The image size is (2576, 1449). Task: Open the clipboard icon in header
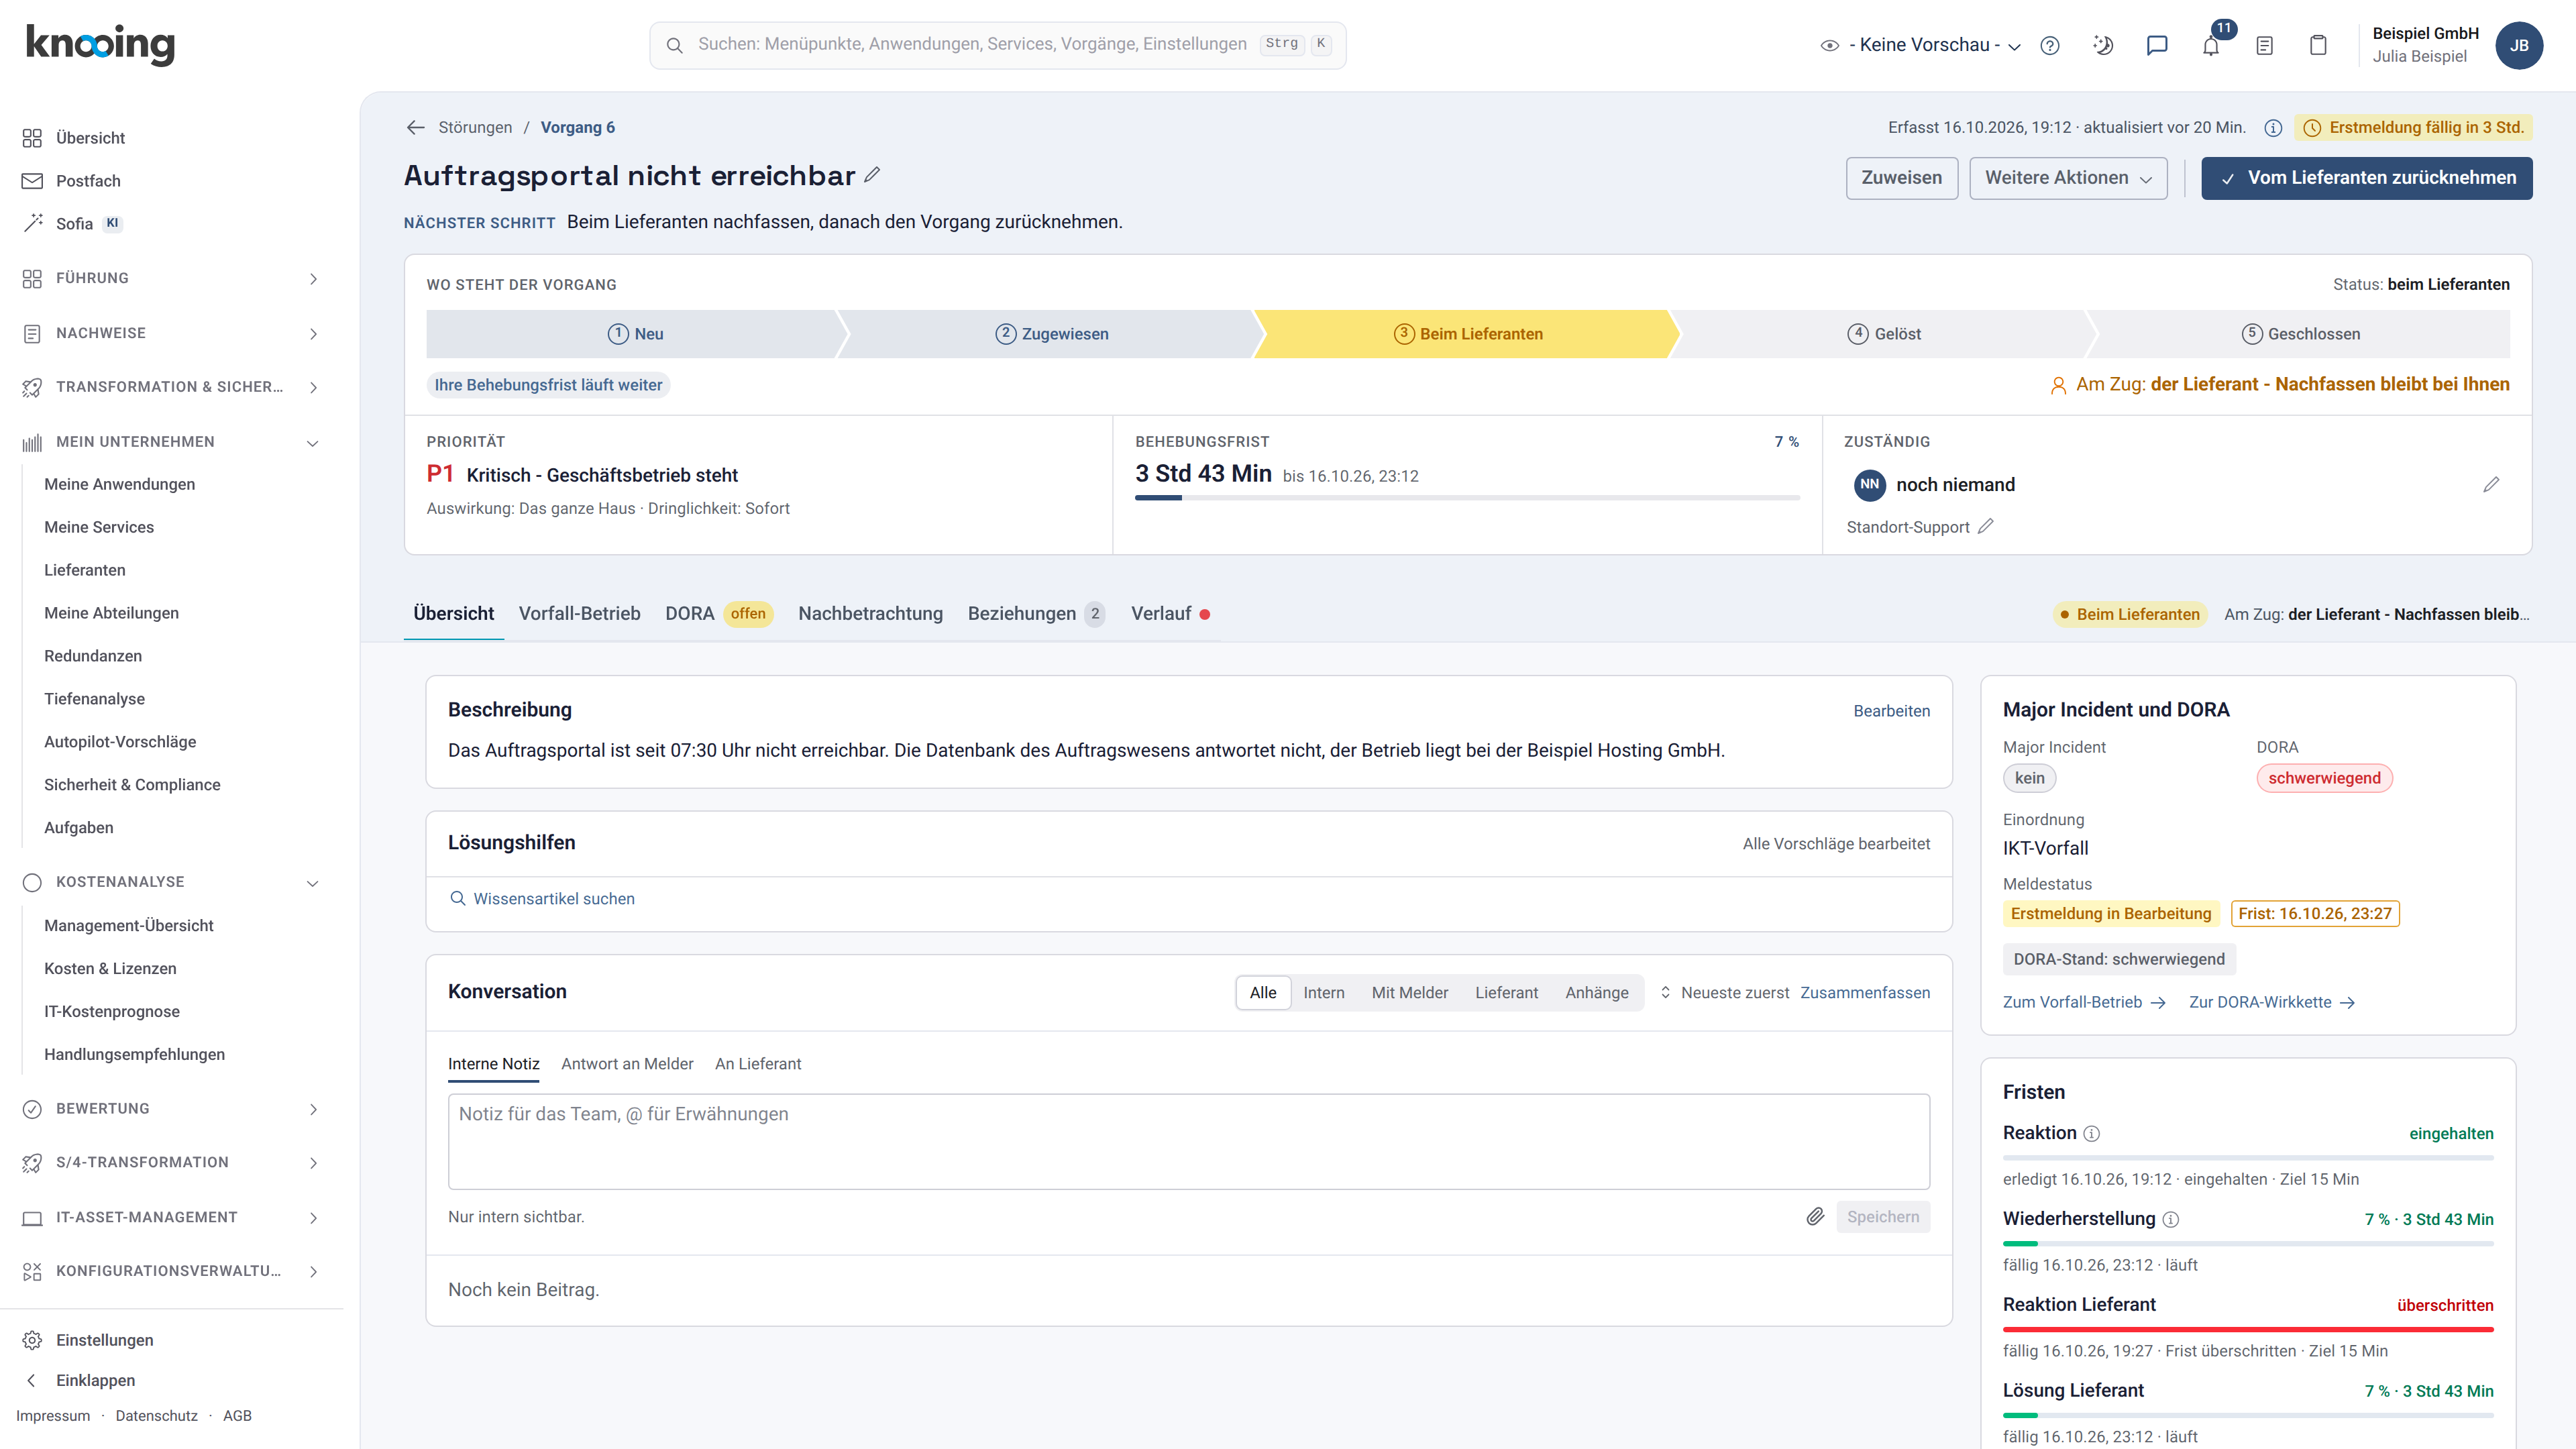pyautogui.click(x=2318, y=45)
